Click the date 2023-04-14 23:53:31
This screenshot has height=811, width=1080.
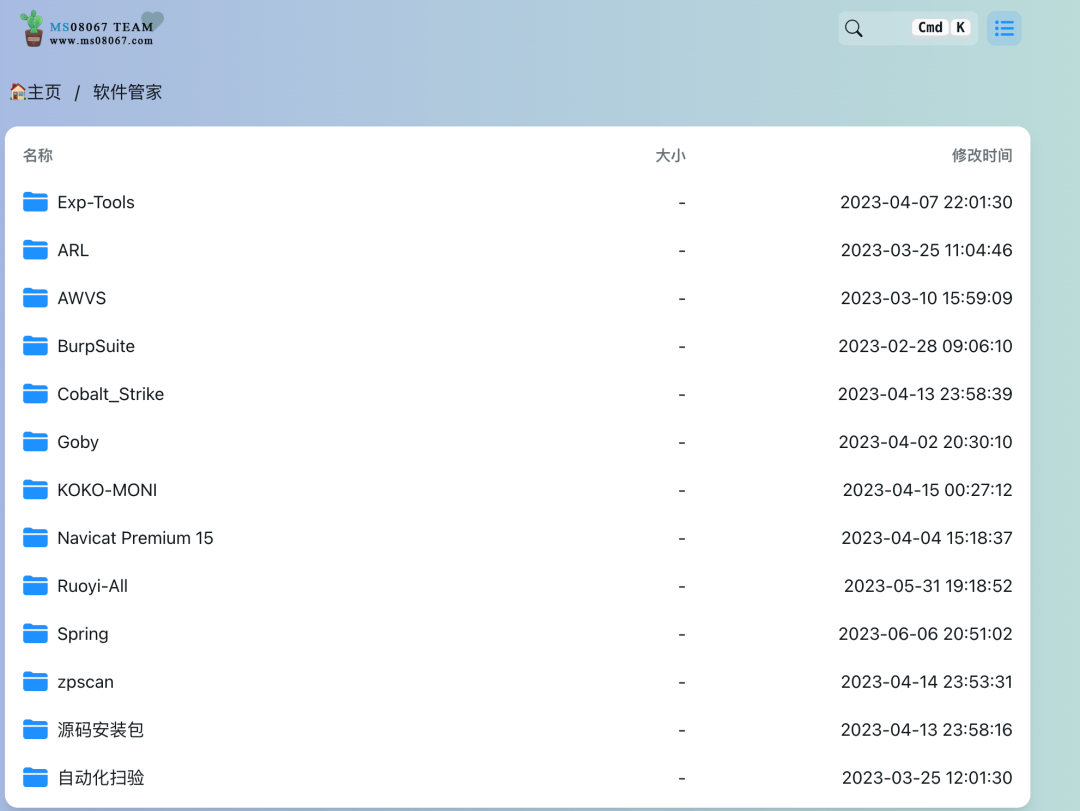point(926,681)
